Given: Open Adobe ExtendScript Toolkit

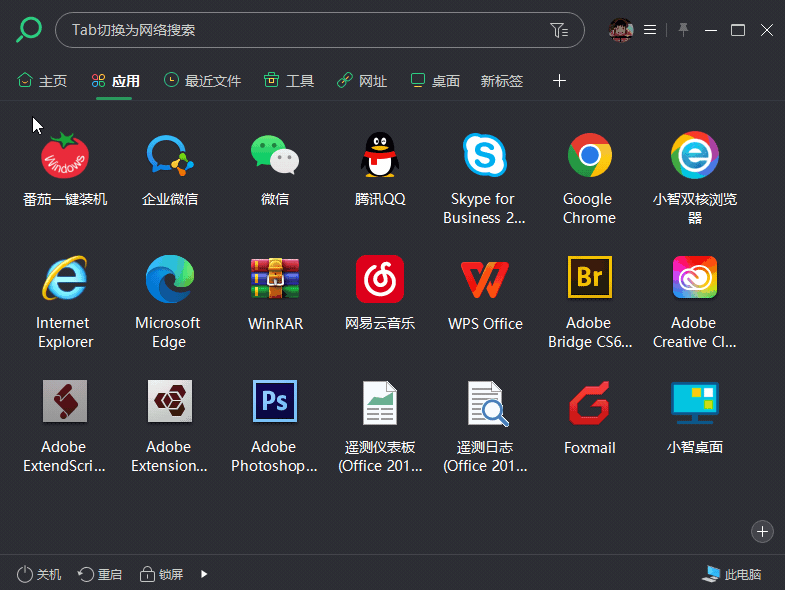Looking at the screenshot, I should [x=65, y=401].
